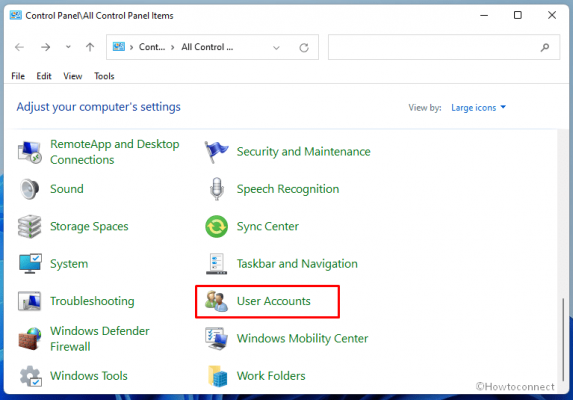Expand the chevron after Cont... breadcrumb

click(172, 47)
